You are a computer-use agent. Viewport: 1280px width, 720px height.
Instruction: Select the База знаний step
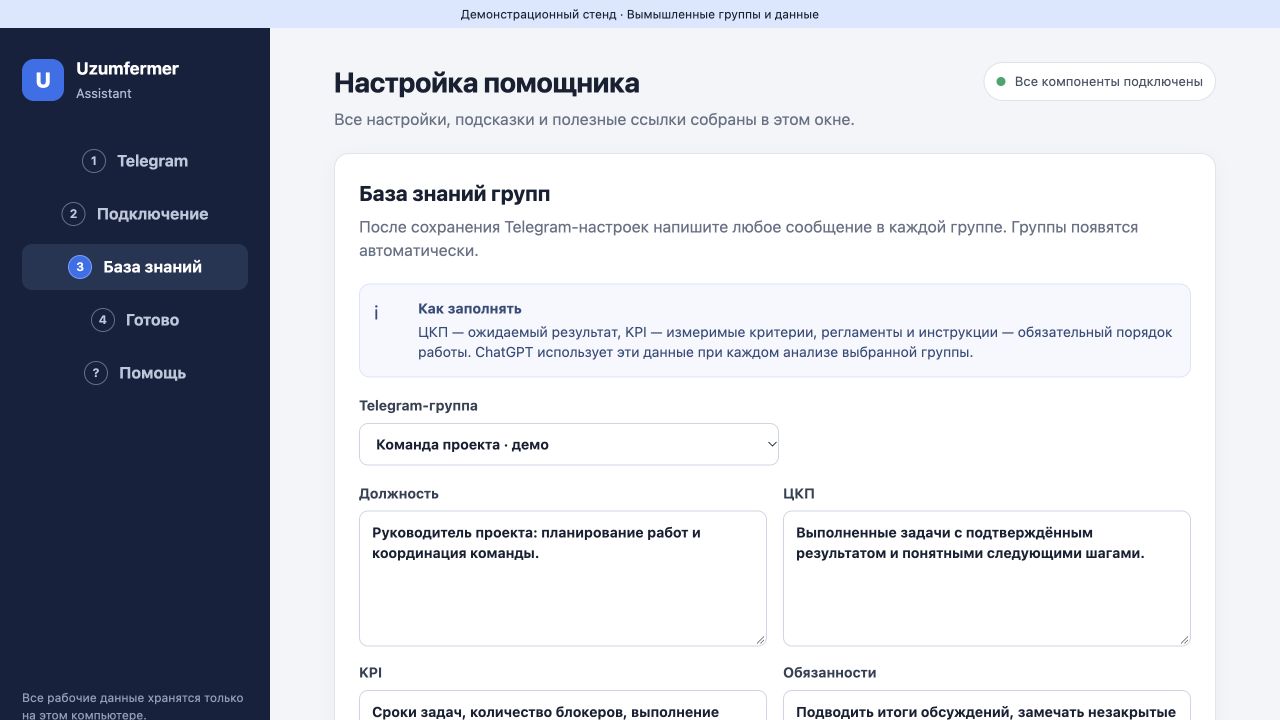135,267
